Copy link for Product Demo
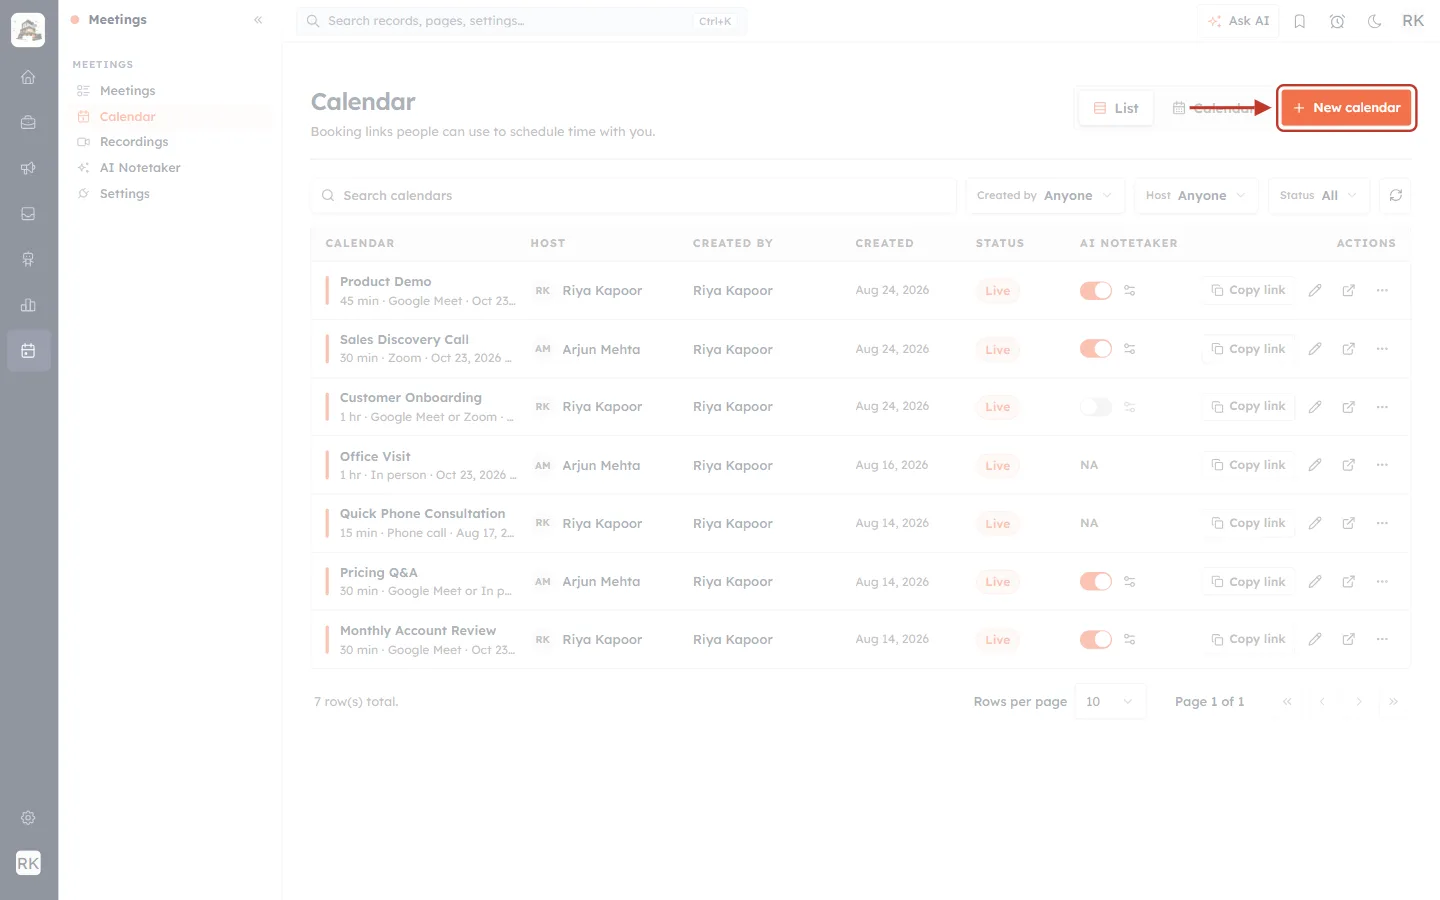Image resolution: width=1440 pixels, height=900 pixels. [x=1248, y=290]
